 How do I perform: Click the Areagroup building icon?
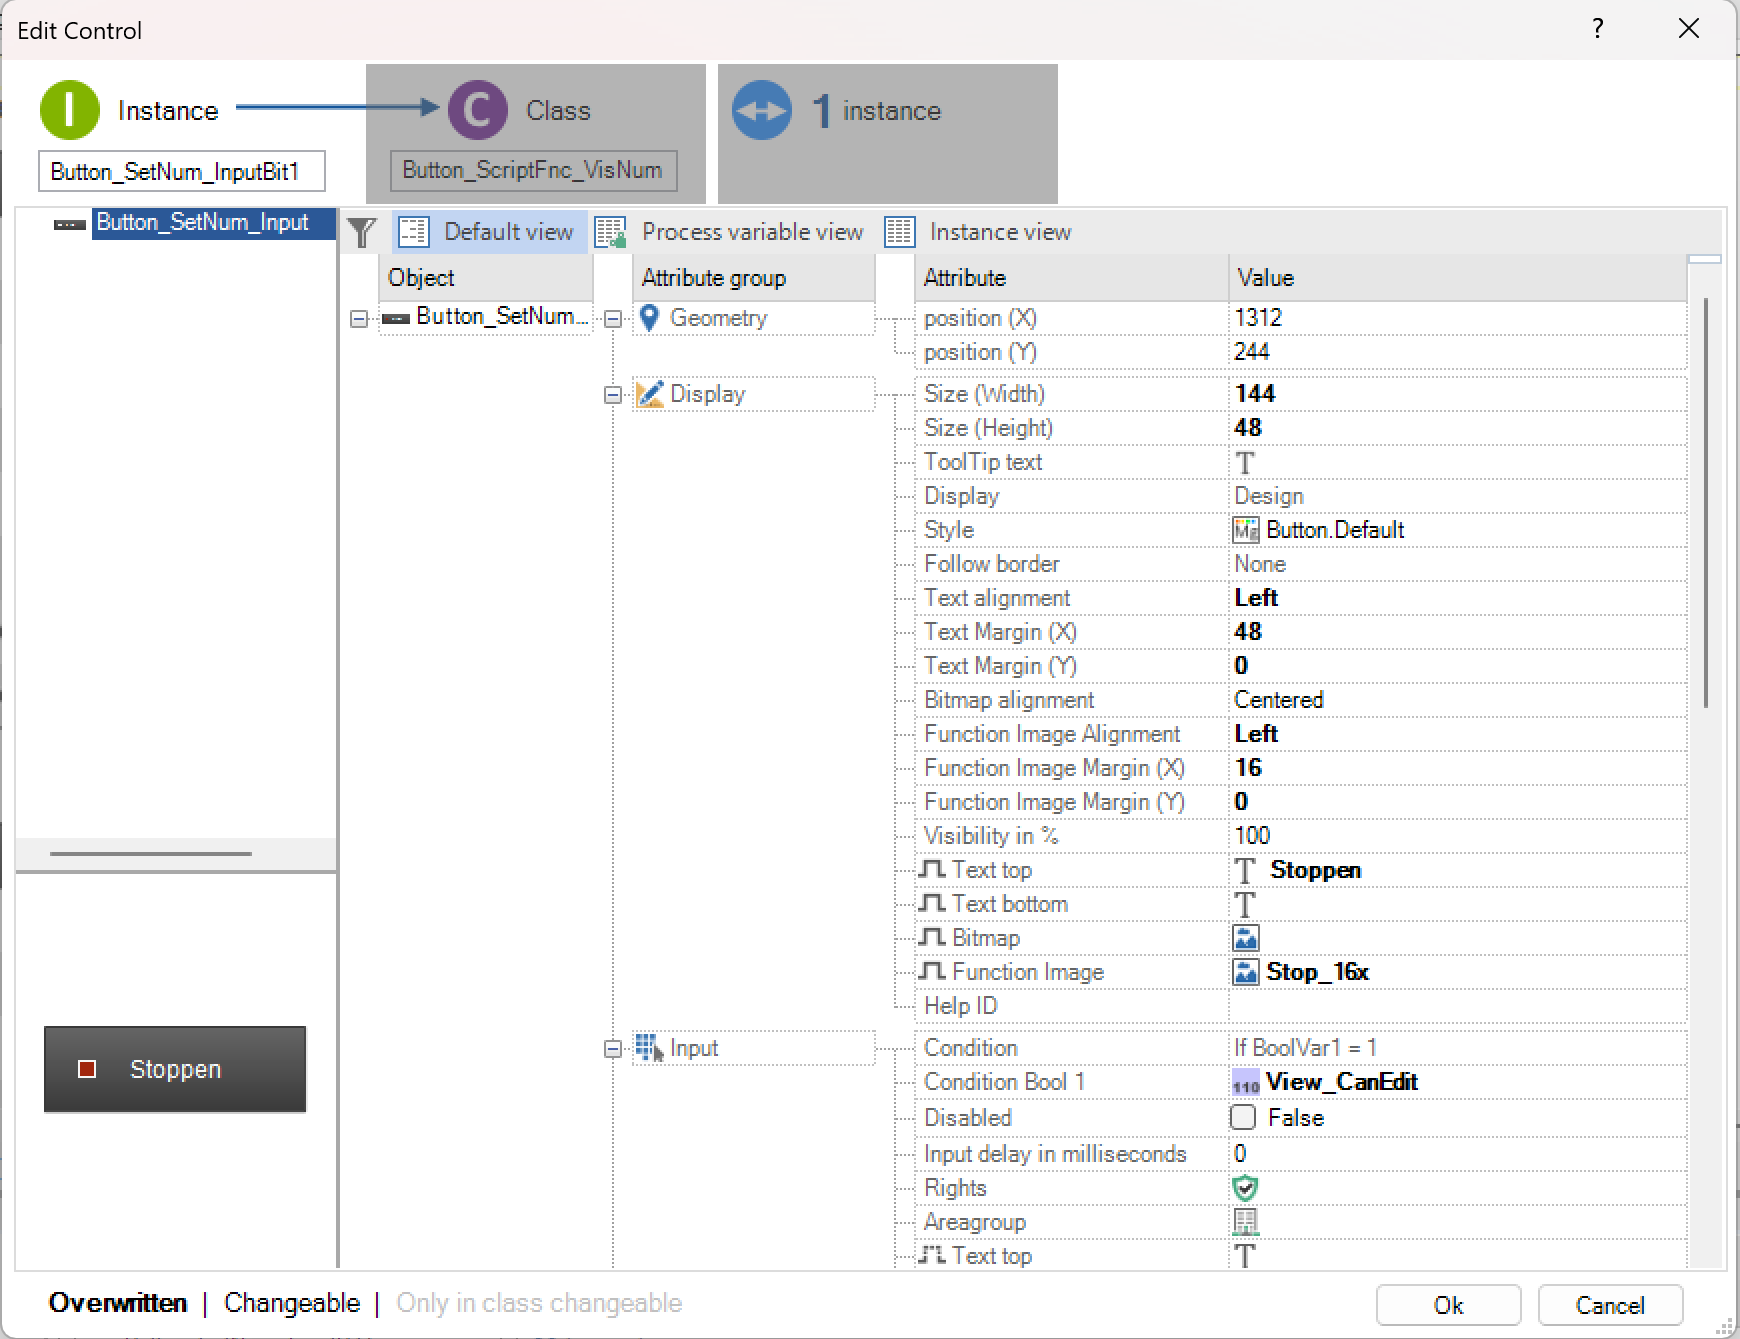click(1245, 1222)
